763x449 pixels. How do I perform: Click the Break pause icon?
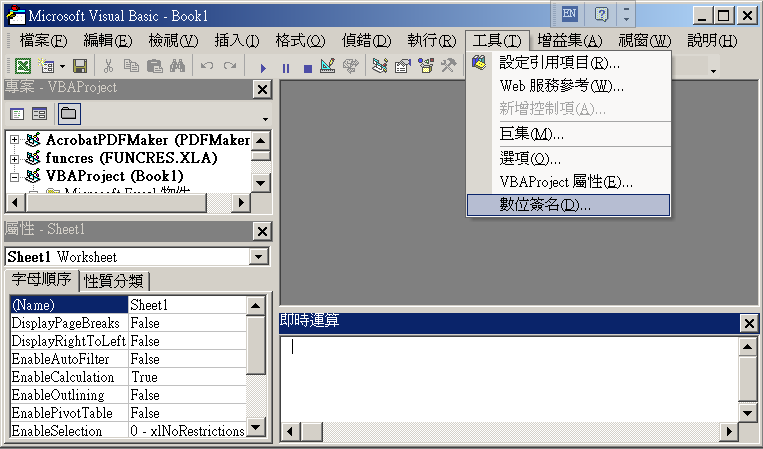(x=286, y=68)
